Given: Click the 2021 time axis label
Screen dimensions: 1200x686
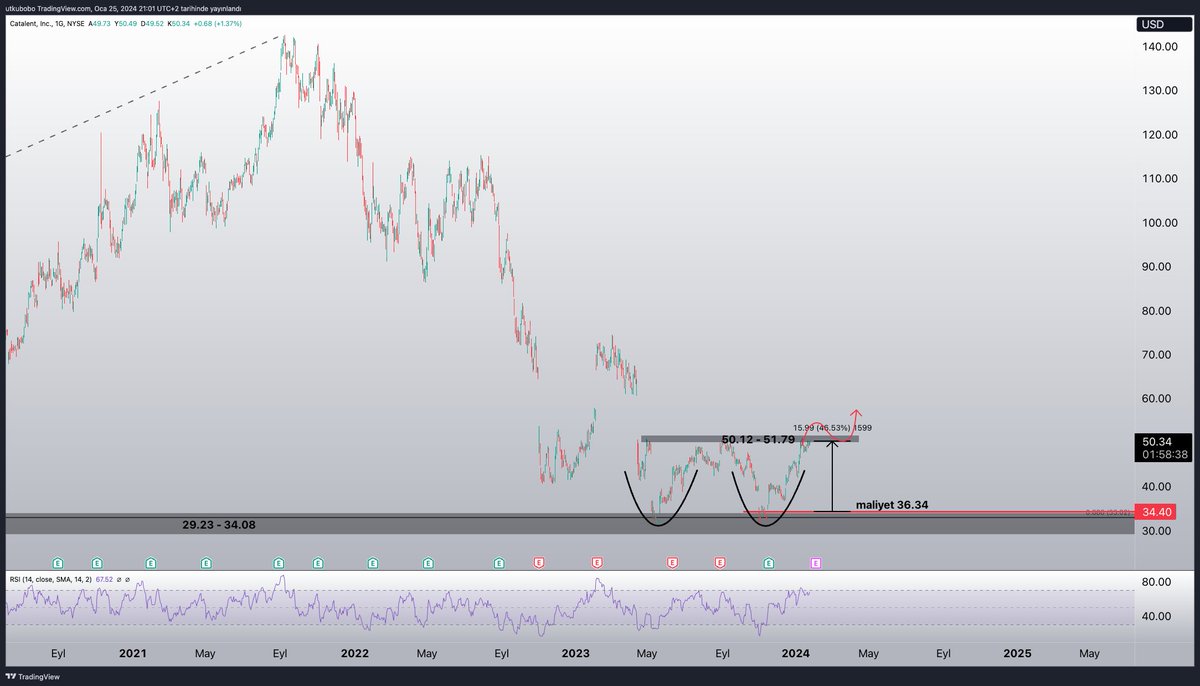Looking at the screenshot, I should coord(132,653).
